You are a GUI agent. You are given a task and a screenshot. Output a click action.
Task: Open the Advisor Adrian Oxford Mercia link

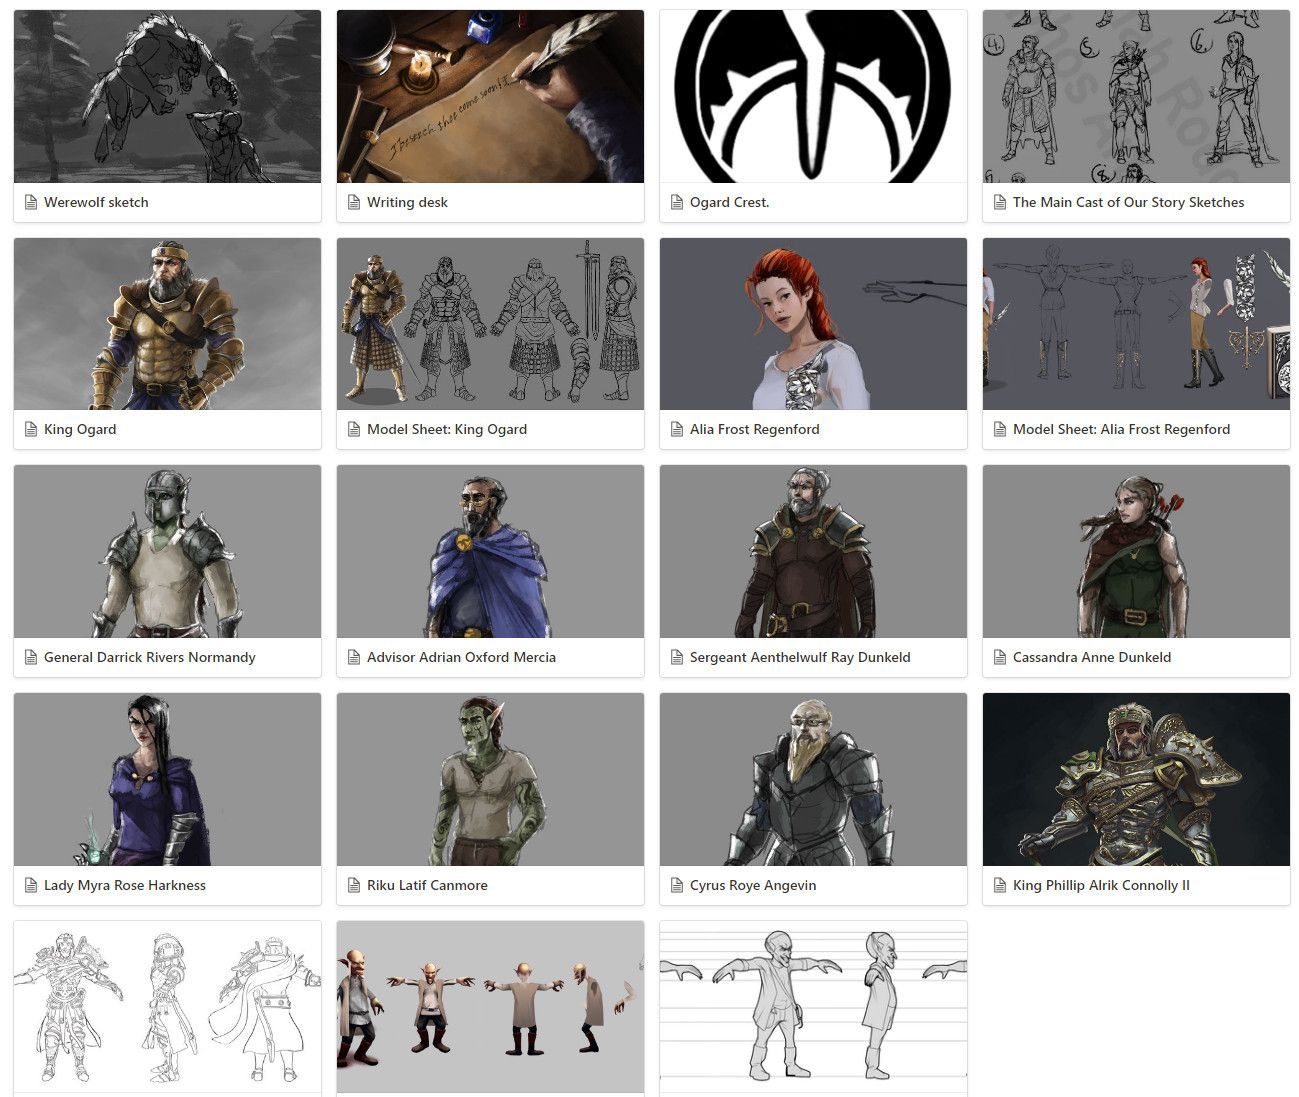(x=463, y=657)
